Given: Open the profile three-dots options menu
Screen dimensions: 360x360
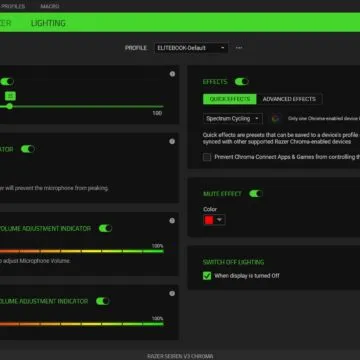Looking at the screenshot, I should point(239,48).
